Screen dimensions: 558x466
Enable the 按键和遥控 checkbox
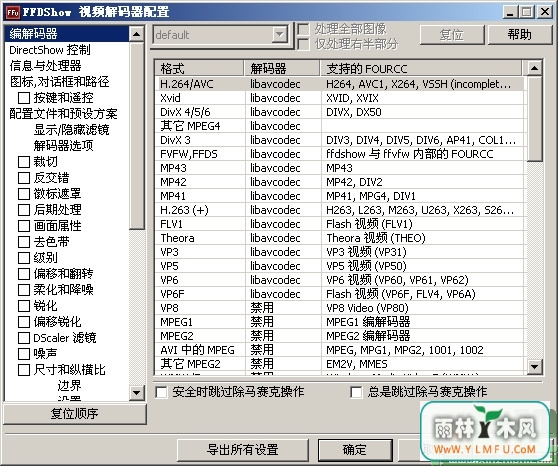(24, 98)
